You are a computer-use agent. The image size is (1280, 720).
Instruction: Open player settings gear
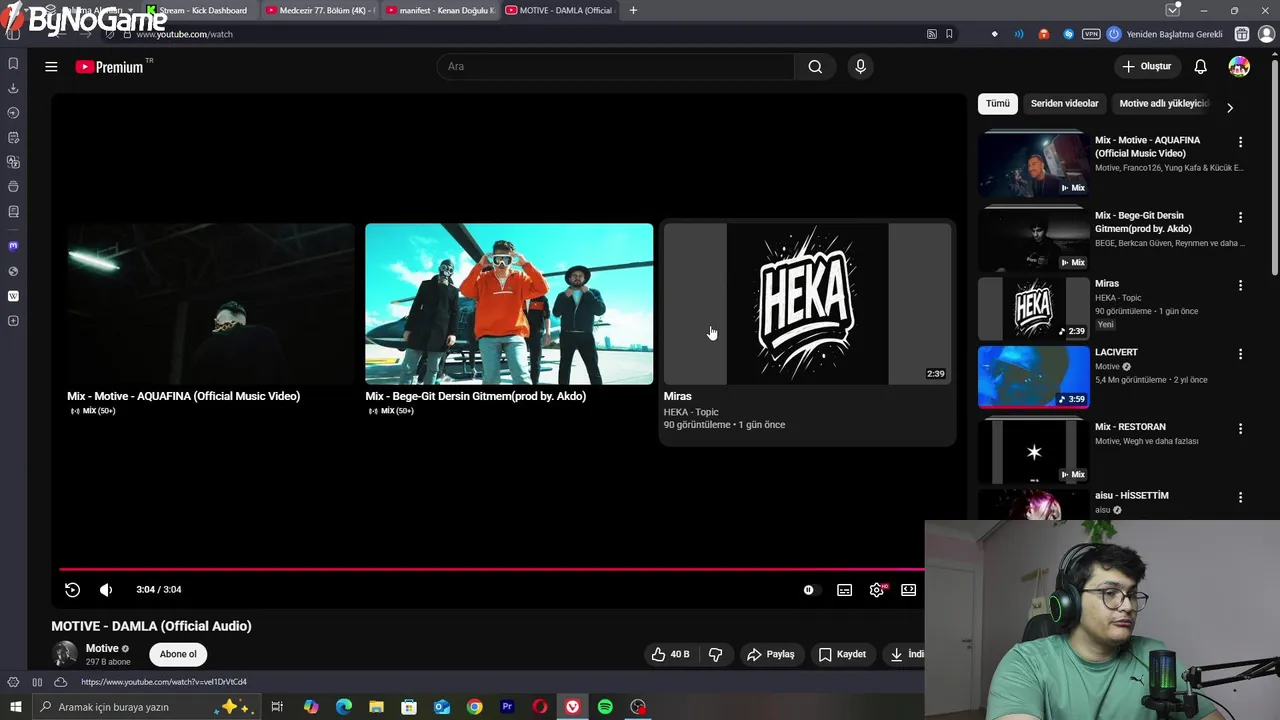(877, 590)
